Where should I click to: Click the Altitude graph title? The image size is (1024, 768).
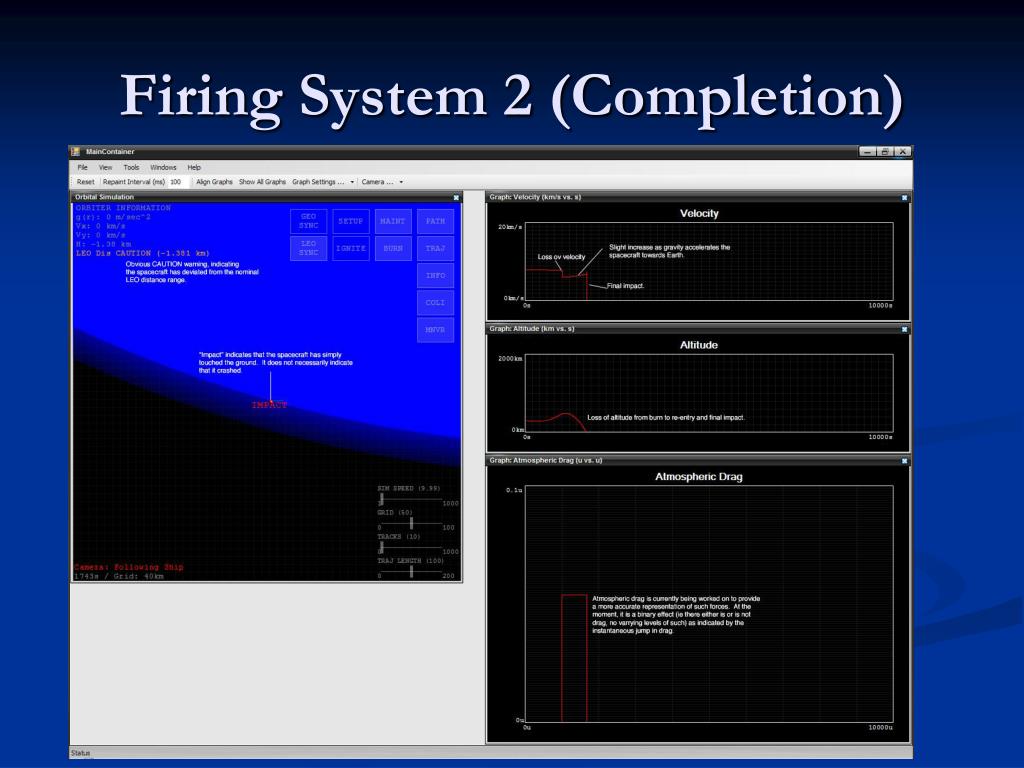pyautogui.click(x=699, y=345)
